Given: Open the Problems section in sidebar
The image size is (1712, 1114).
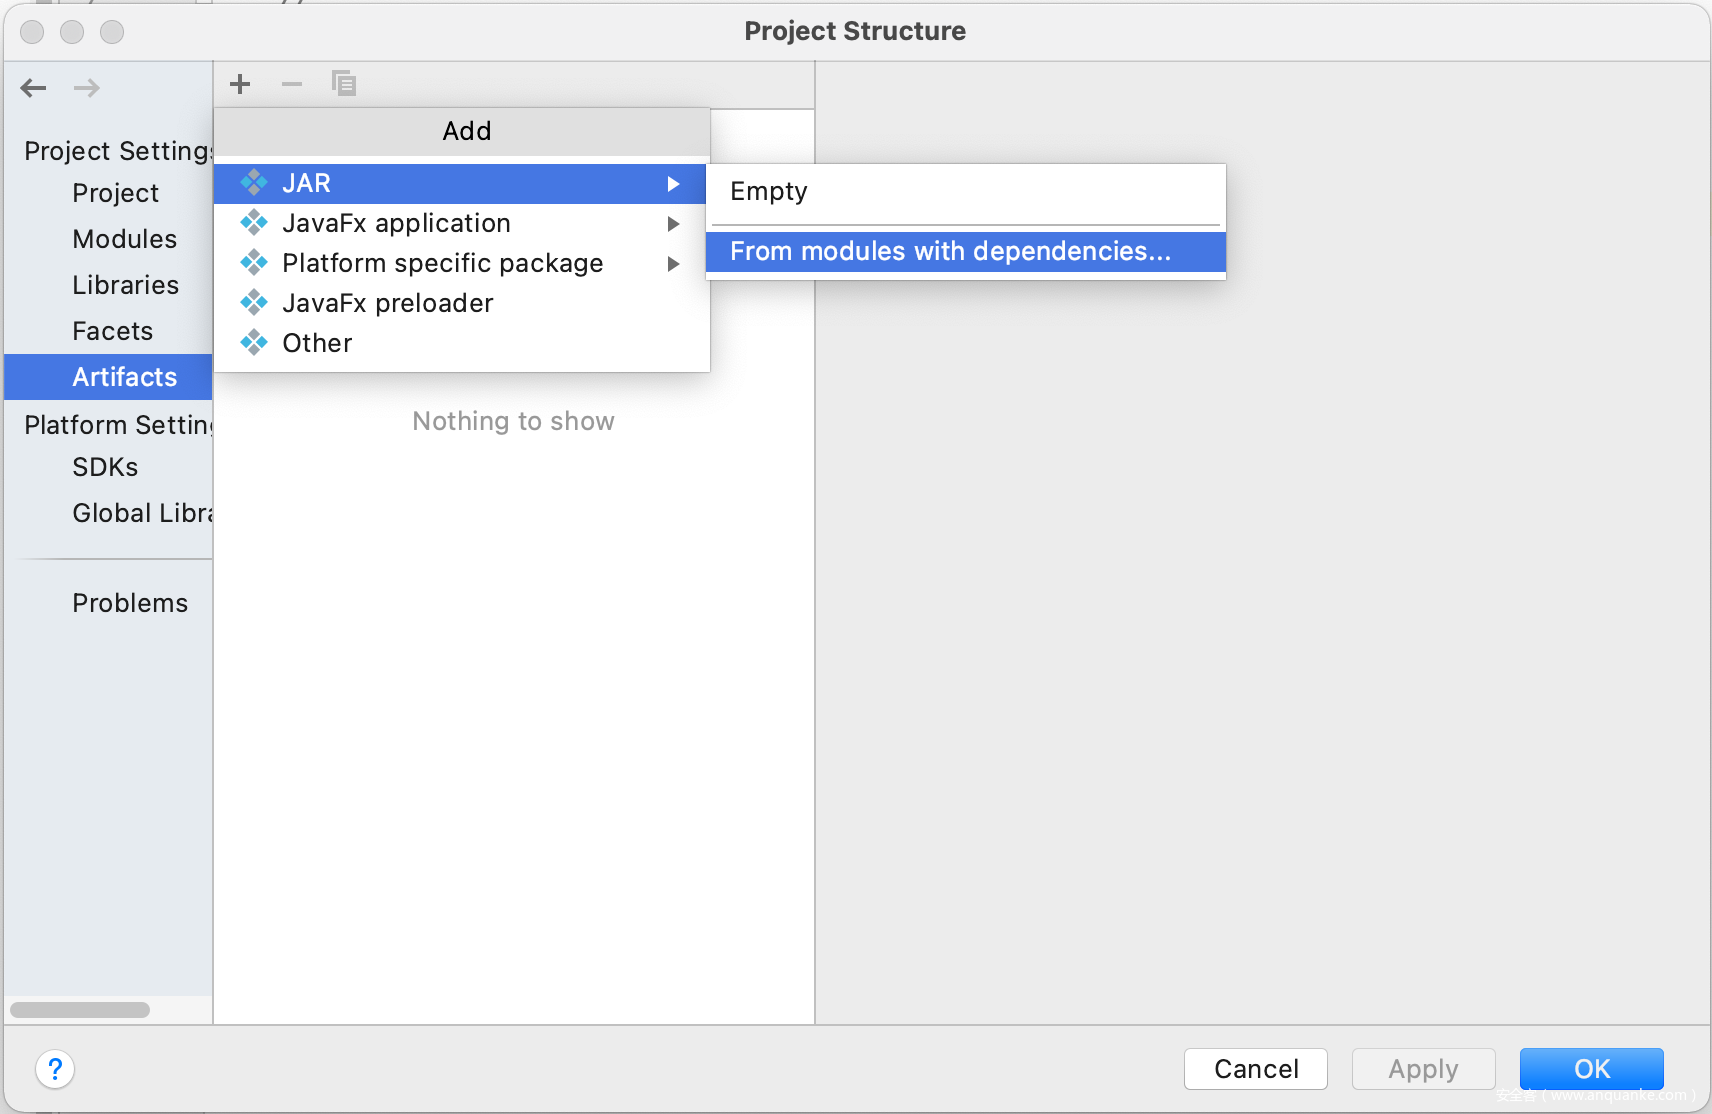Looking at the screenshot, I should [x=130, y=603].
